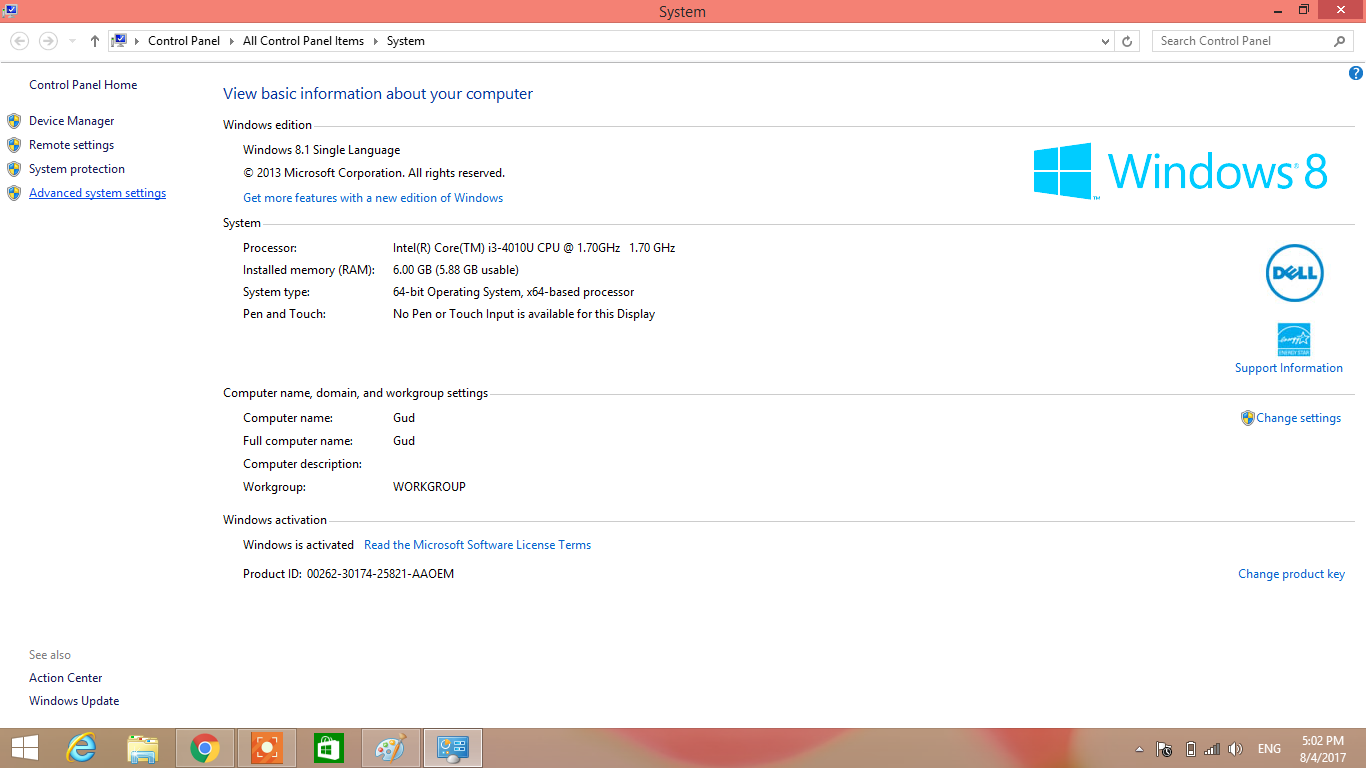Click the computer icon in the address bar
Viewport: 1366px width, 768px height.
tap(120, 41)
